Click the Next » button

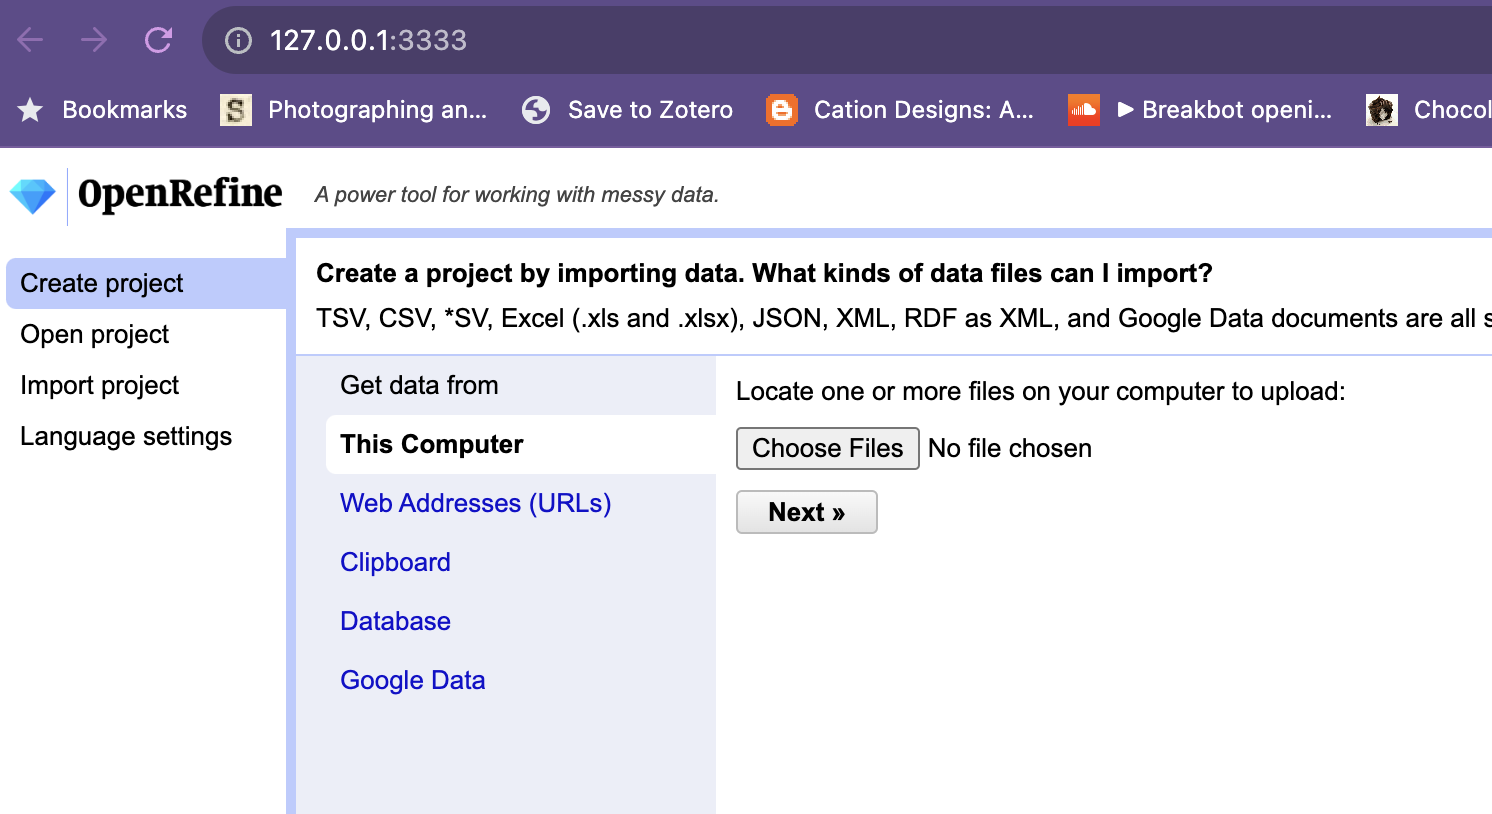click(x=806, y=513)
